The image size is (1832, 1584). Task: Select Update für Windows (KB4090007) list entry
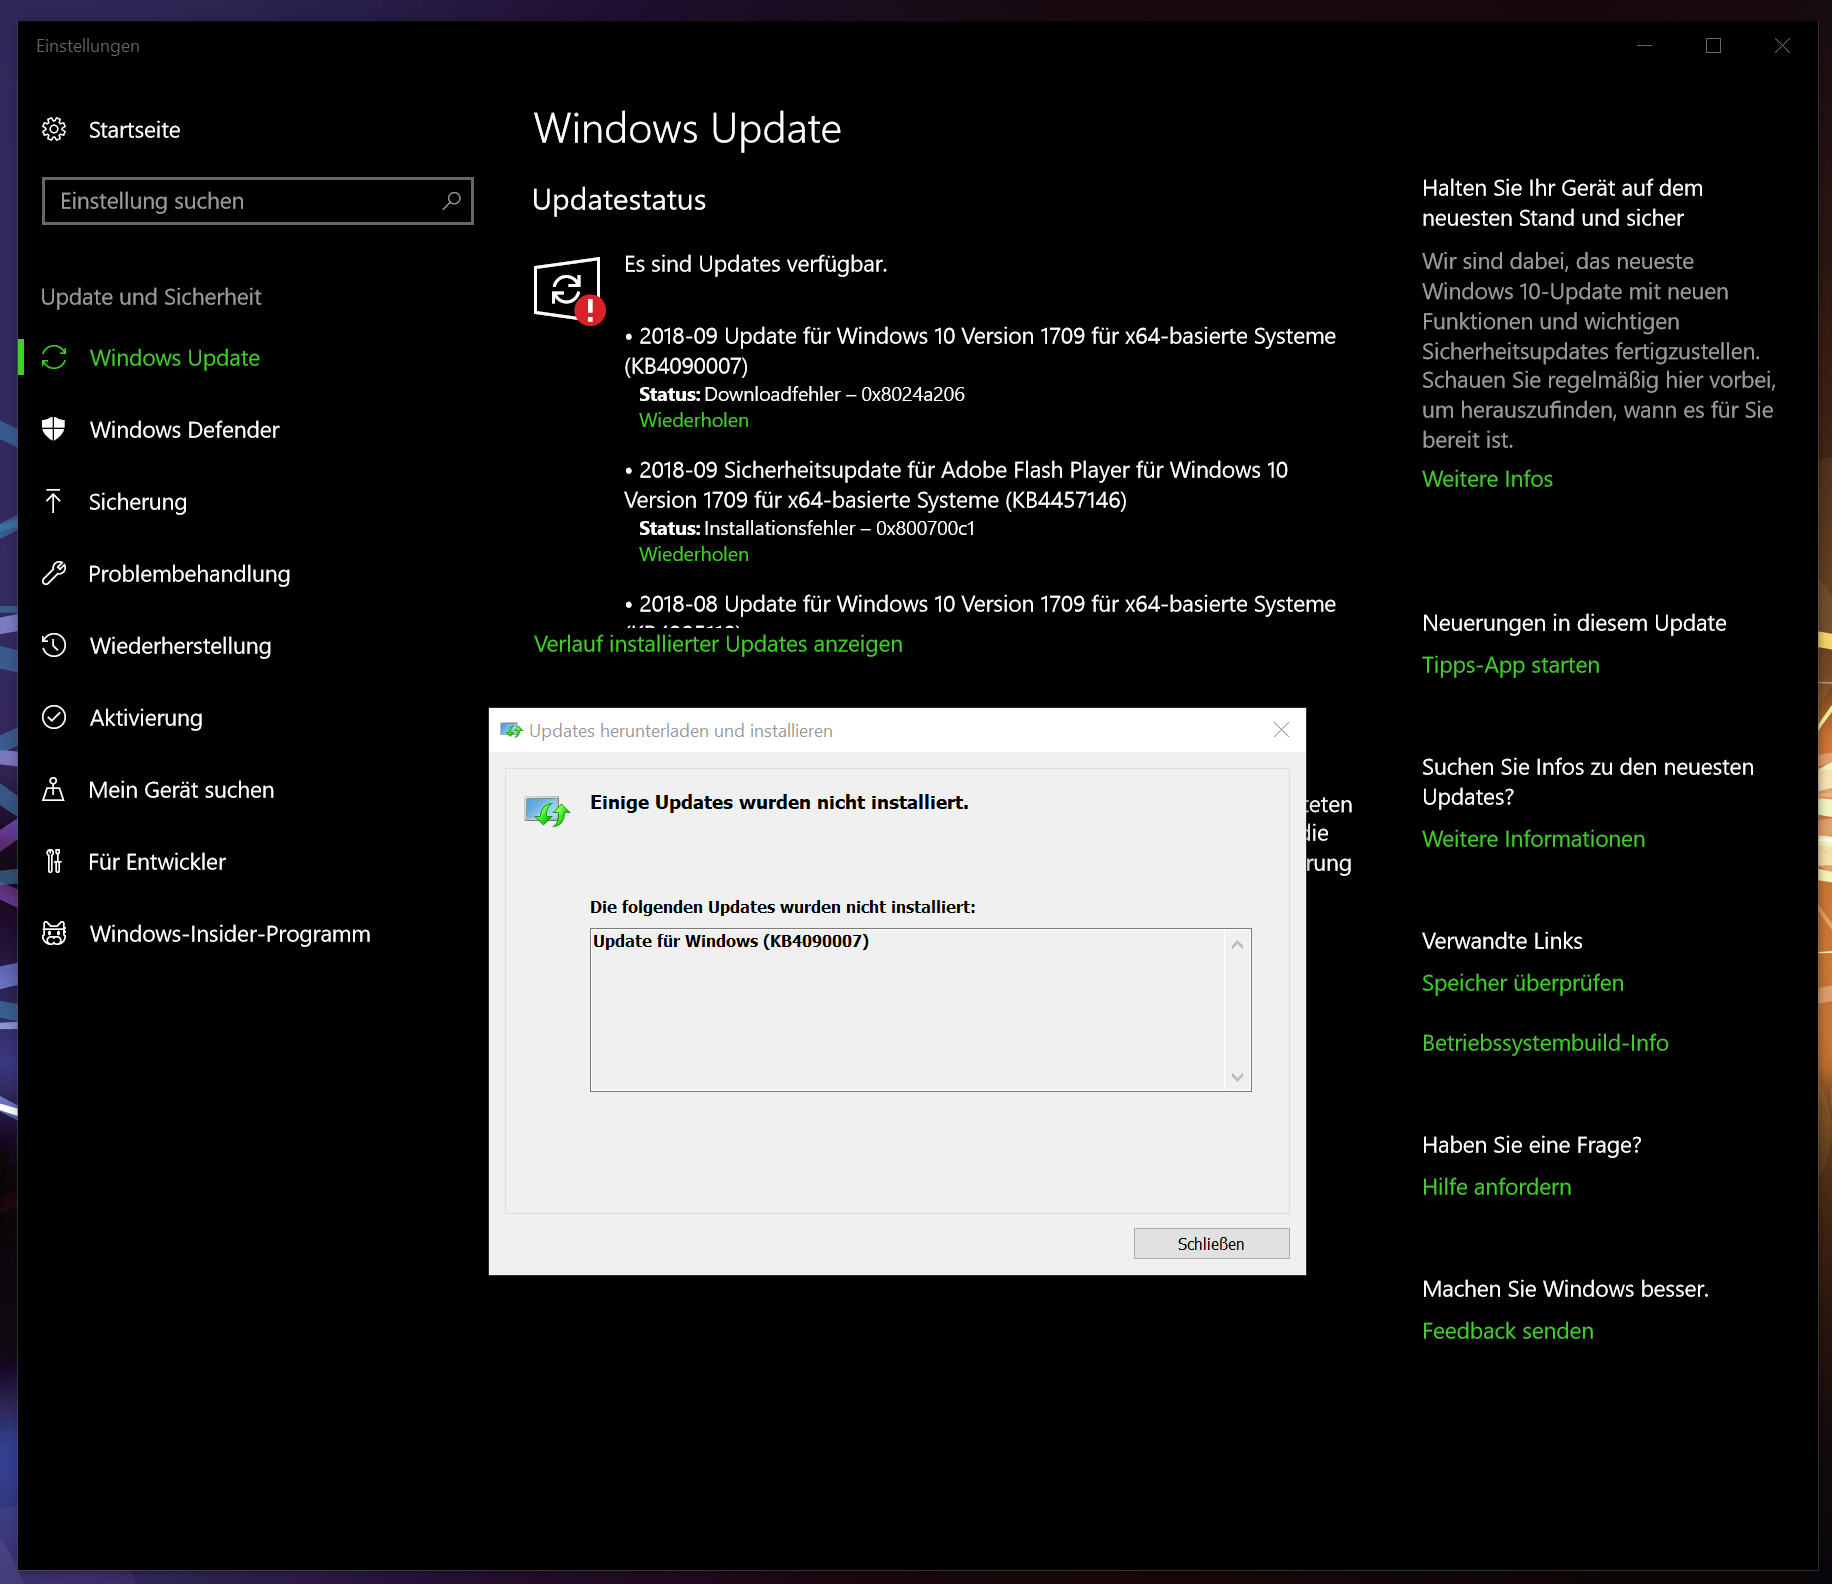[x=731, y=941]
